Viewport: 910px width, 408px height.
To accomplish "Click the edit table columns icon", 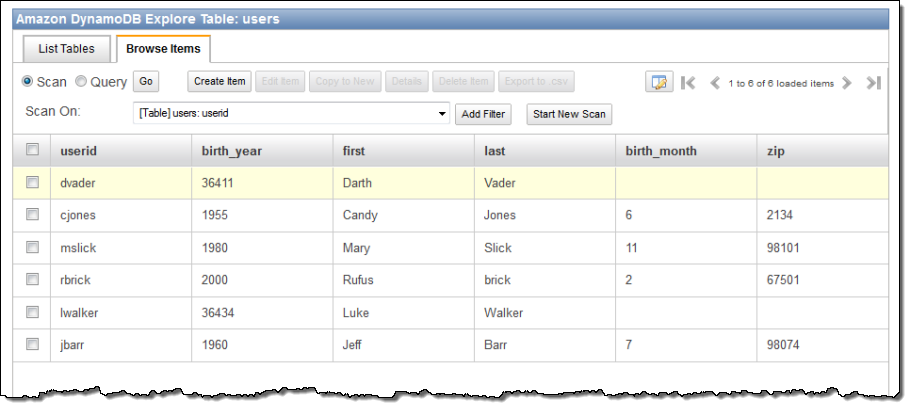I will [657, 83].
